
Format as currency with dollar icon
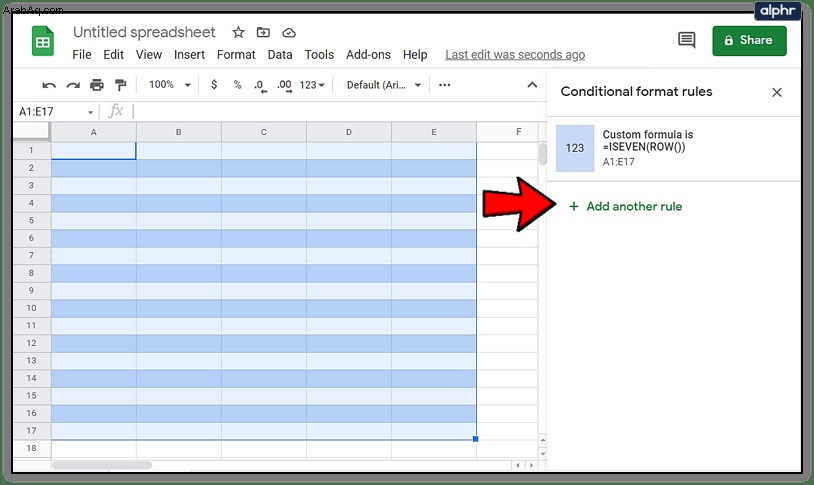click(x=214, y=85)
